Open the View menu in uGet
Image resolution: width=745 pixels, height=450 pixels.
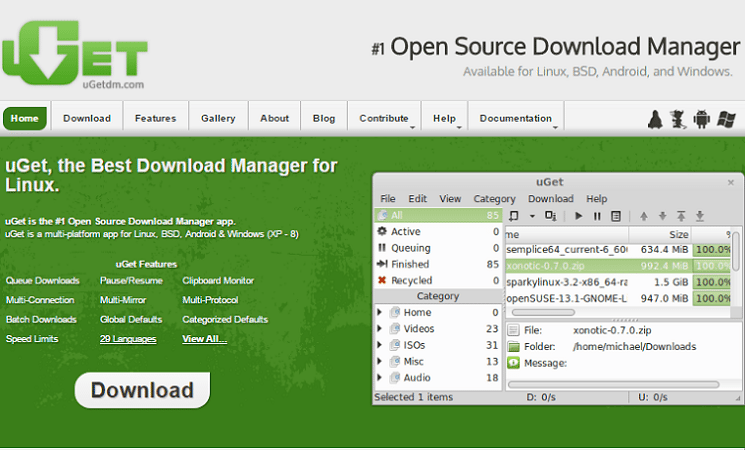click(450, 199)
